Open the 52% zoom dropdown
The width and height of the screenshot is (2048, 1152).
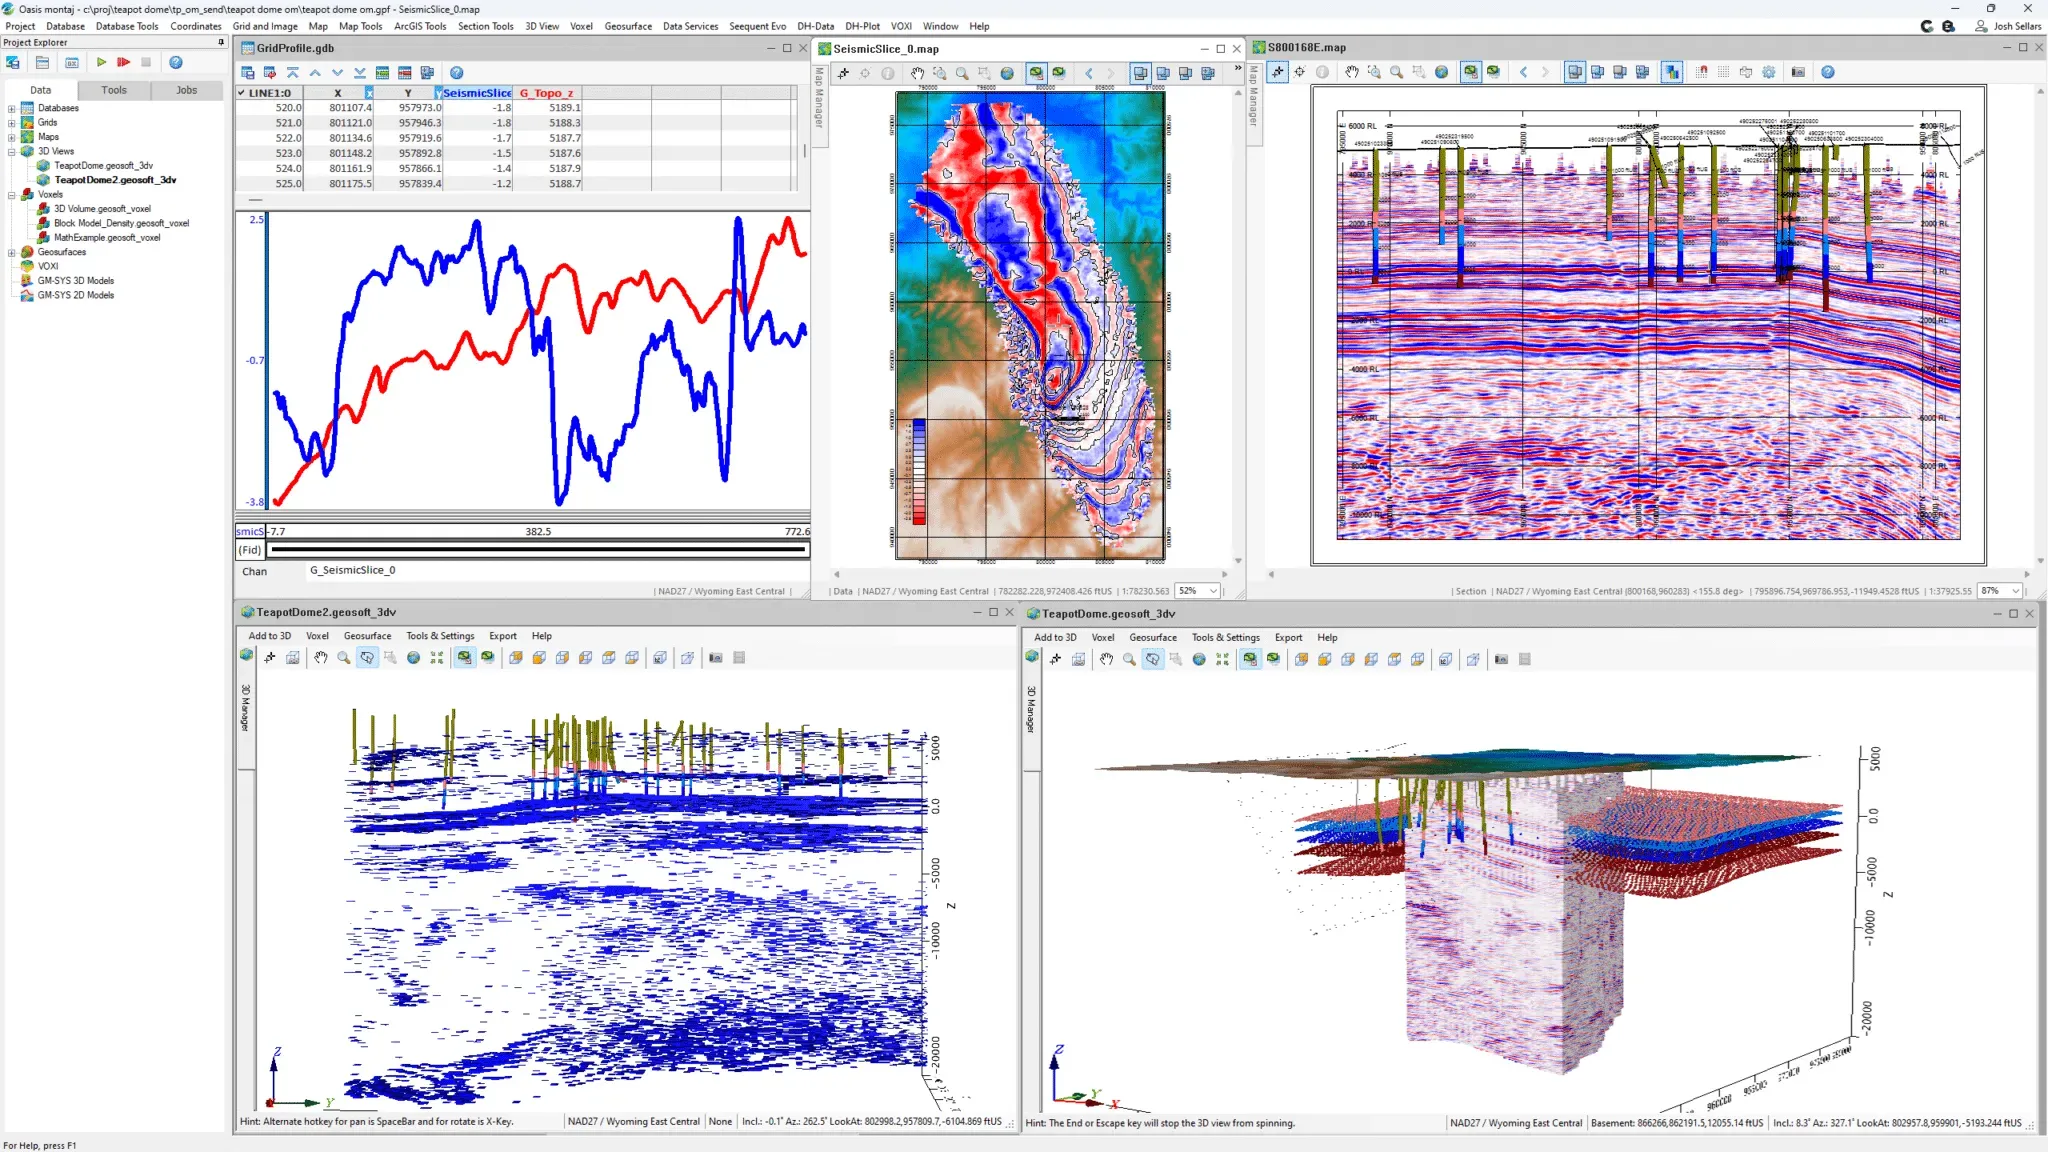coord(1213,591)
